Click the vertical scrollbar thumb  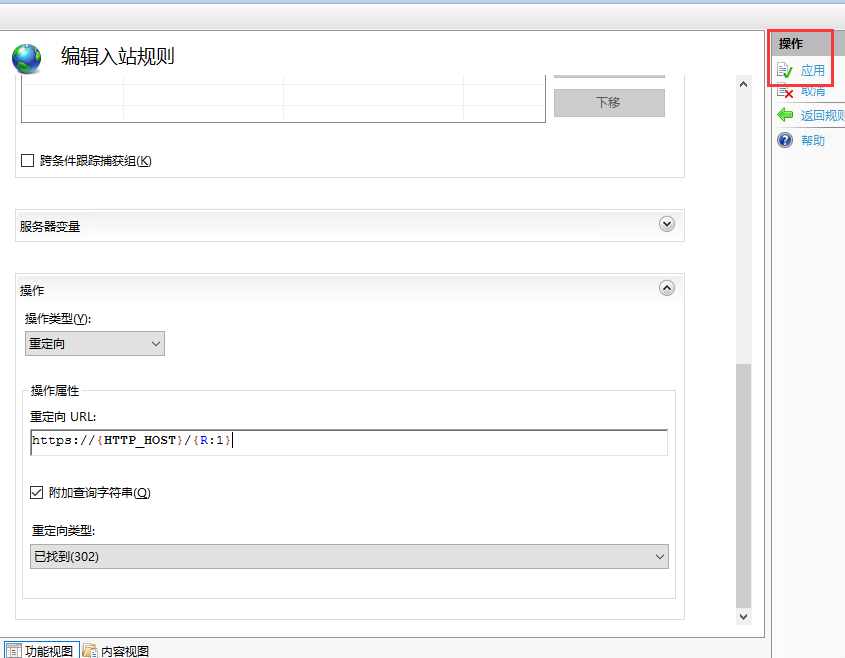pos(744,486)
